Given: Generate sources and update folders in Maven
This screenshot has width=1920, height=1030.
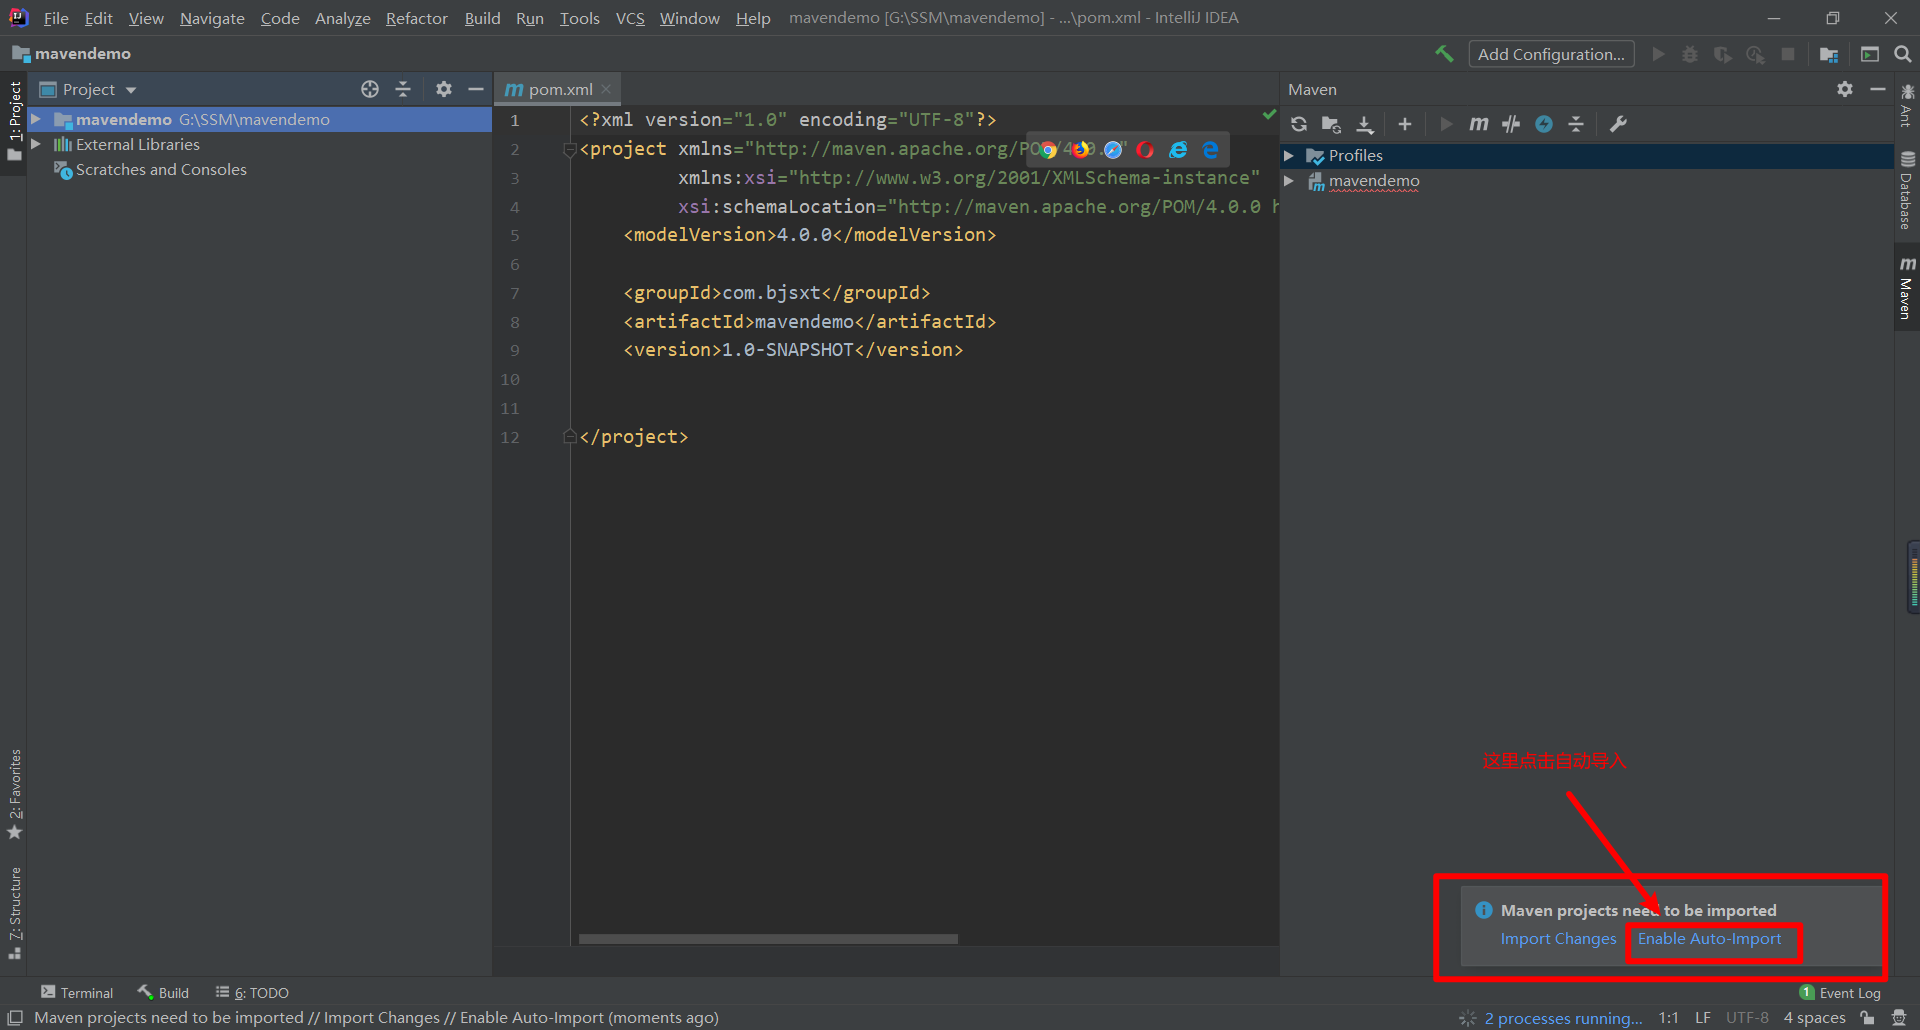Looking at the screenshot, I should tap(1331, 124).
